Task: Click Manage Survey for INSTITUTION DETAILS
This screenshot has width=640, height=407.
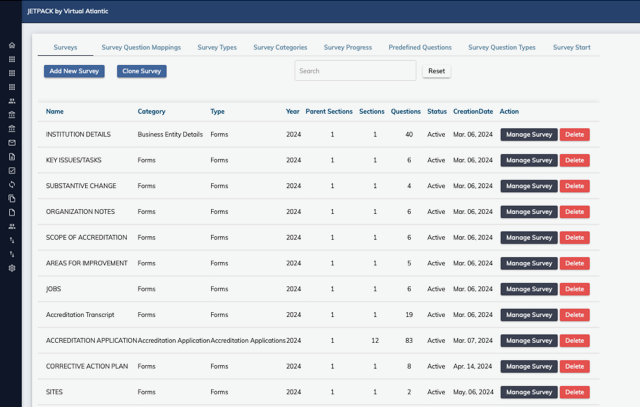Action: pos(529,134)
